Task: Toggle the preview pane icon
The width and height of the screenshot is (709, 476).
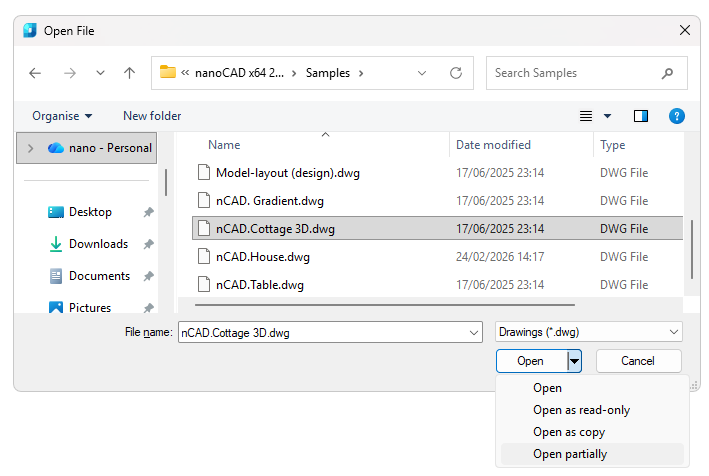Action: point(641,116)
